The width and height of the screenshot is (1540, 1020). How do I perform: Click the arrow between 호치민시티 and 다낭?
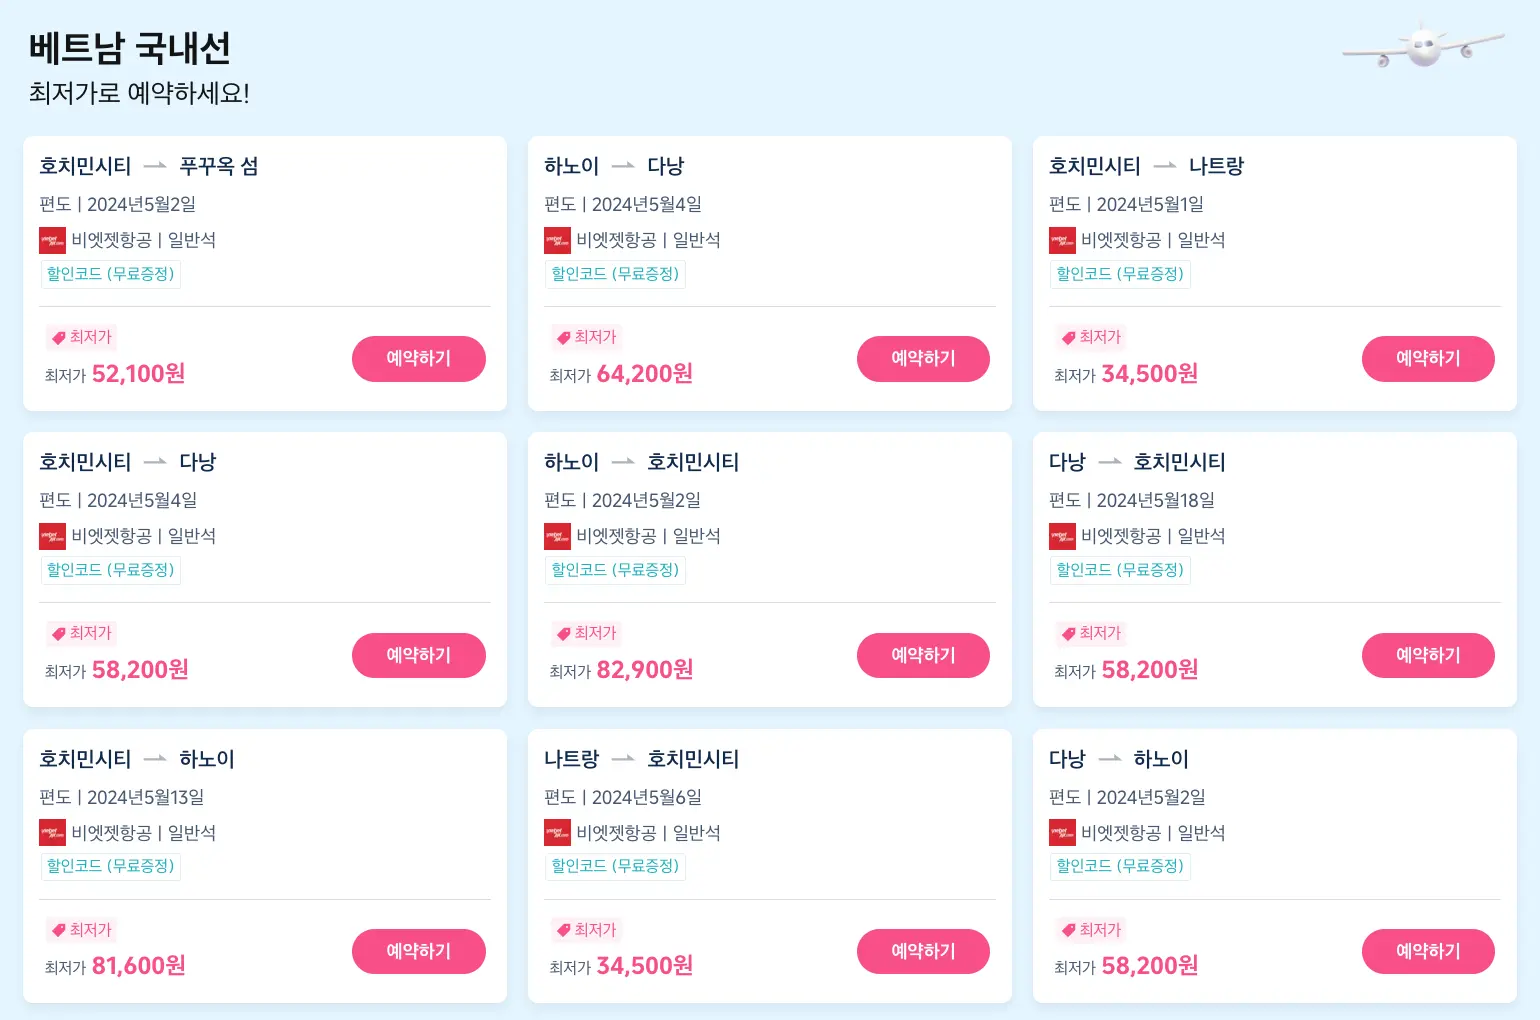pos(154,462)
